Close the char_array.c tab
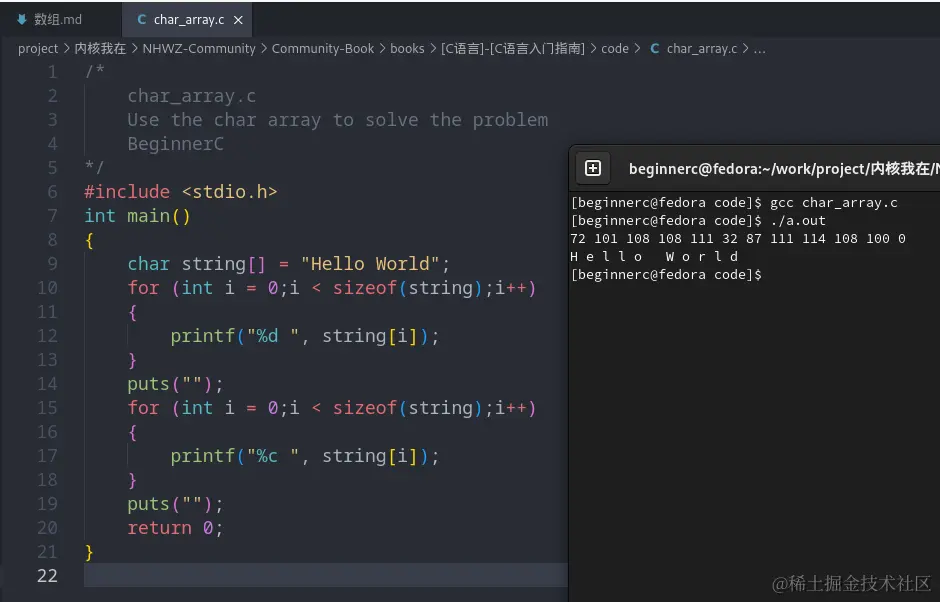The width and height of the screenshot is (940, 602). click(238, 20)
